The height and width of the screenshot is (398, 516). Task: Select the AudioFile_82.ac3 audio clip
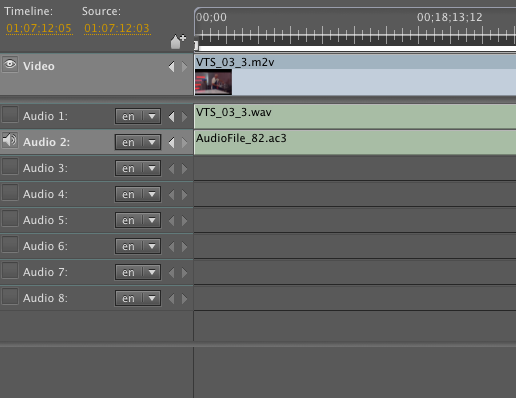[355, 142]
